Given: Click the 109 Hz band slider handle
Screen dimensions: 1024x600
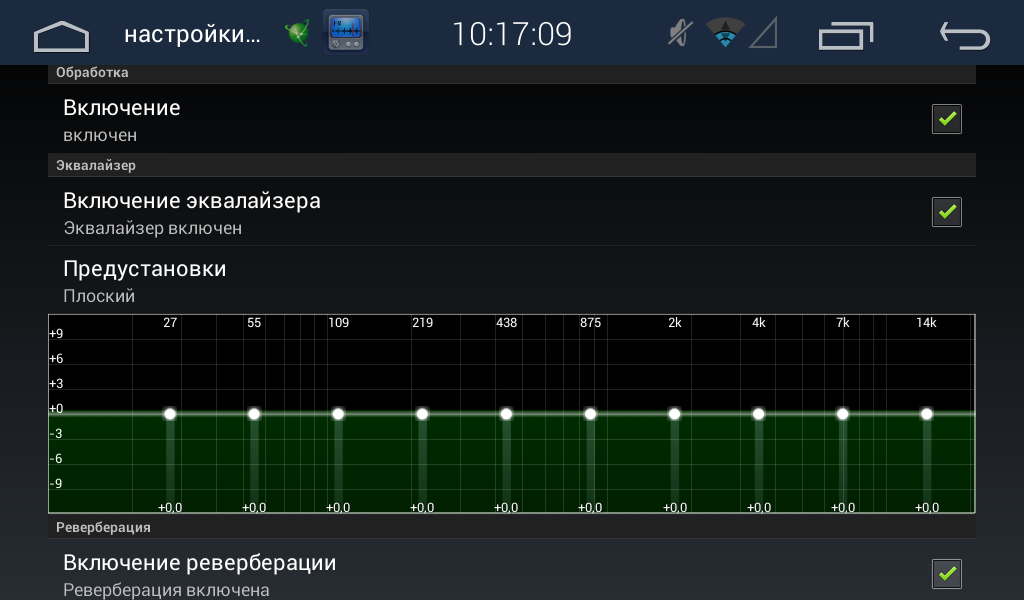Looking at the screenshot, I should (x=338, y=414).
